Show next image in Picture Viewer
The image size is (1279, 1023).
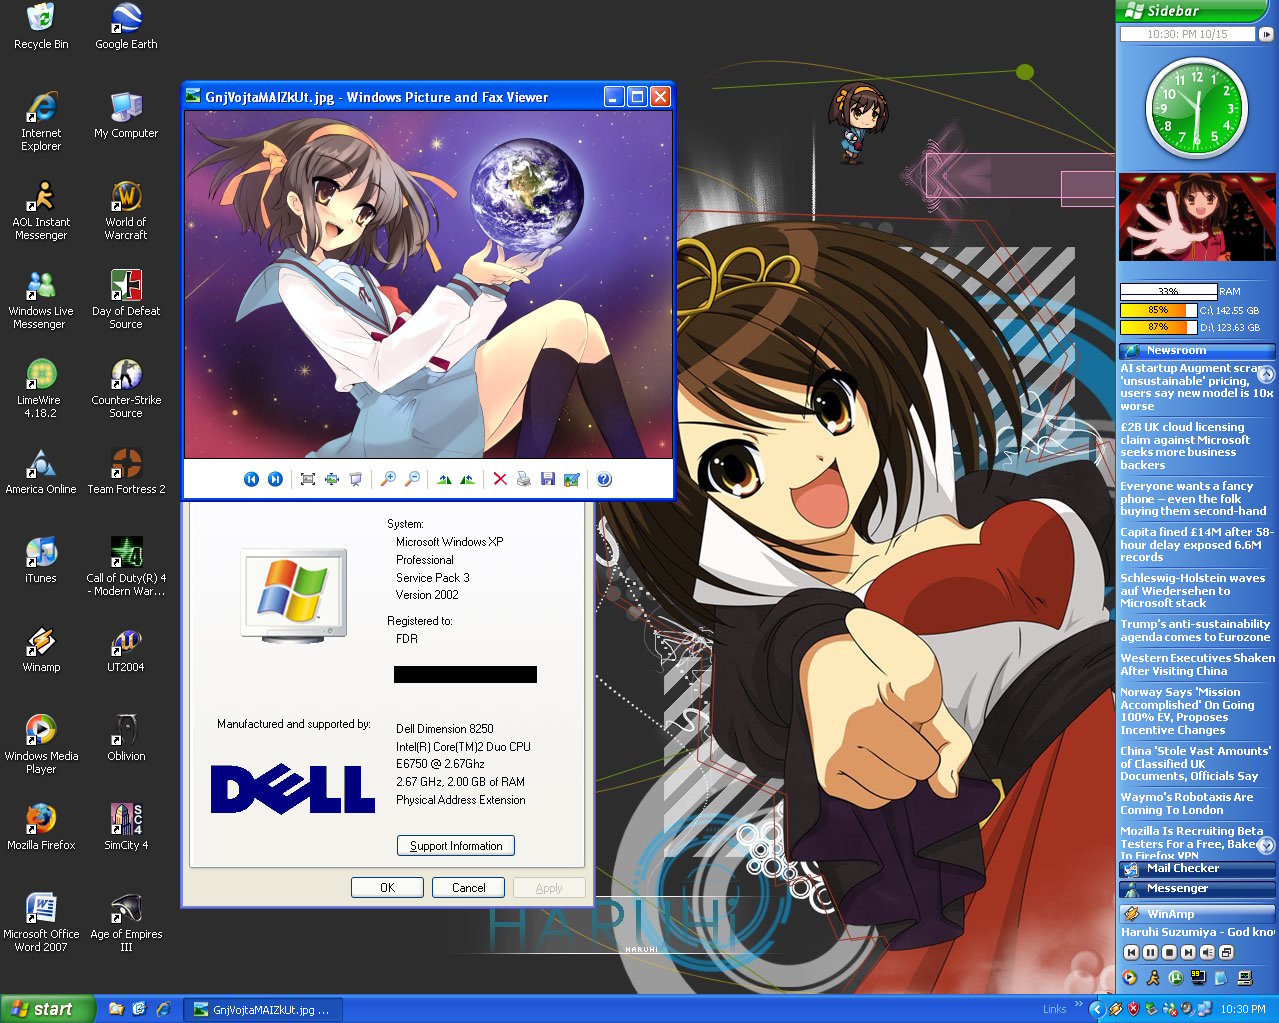pyautogui.click(x=275, y=479)
